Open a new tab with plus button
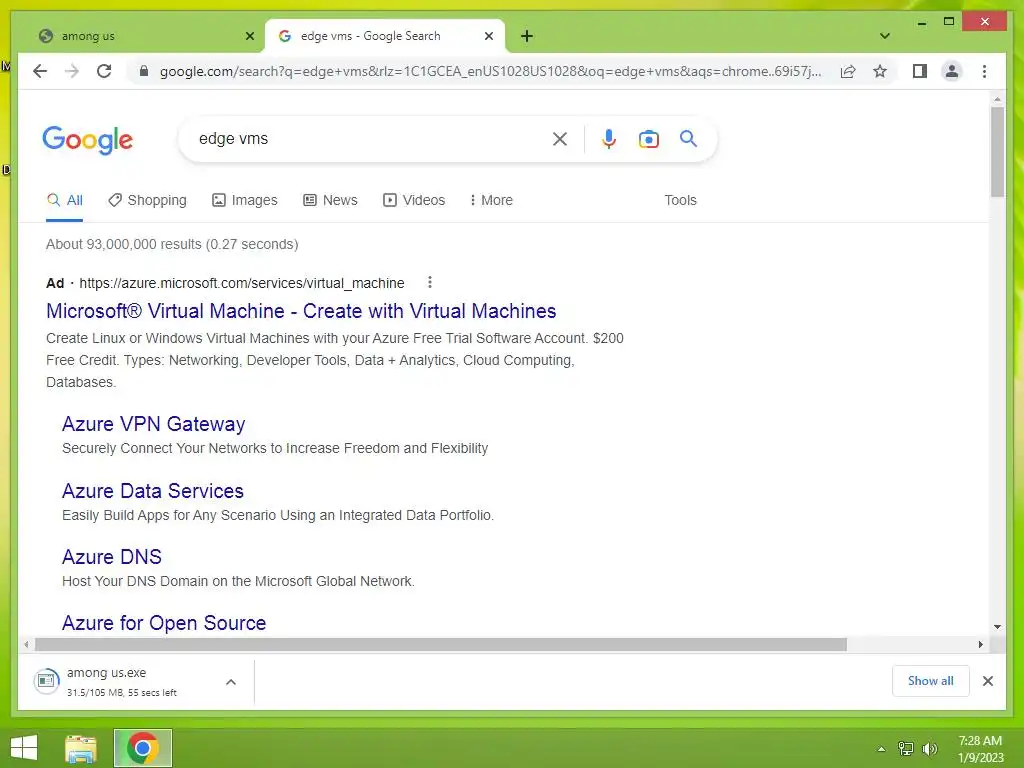The width and height of the screenshot is (1024, 768). pyautogui.click(x=527, y=36)
